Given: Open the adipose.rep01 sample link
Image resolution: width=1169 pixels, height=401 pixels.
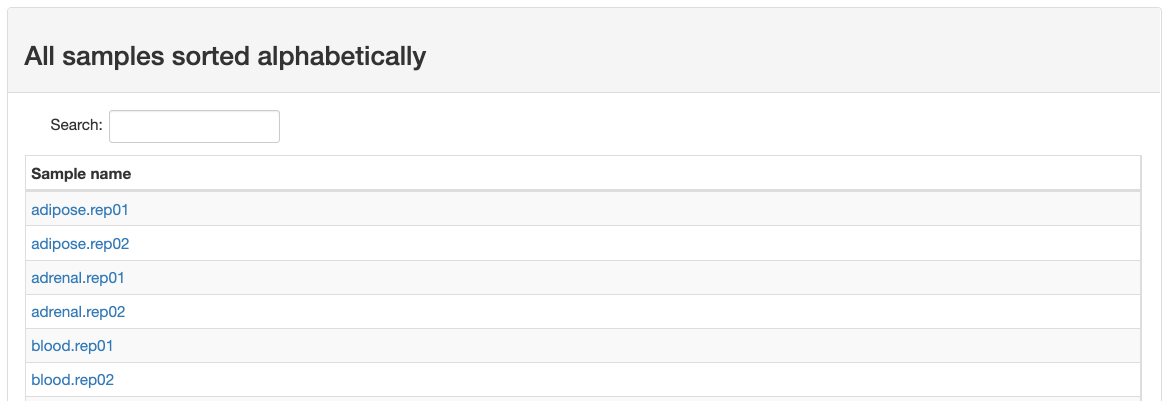Looking at the screenshot, I should 80,210.
